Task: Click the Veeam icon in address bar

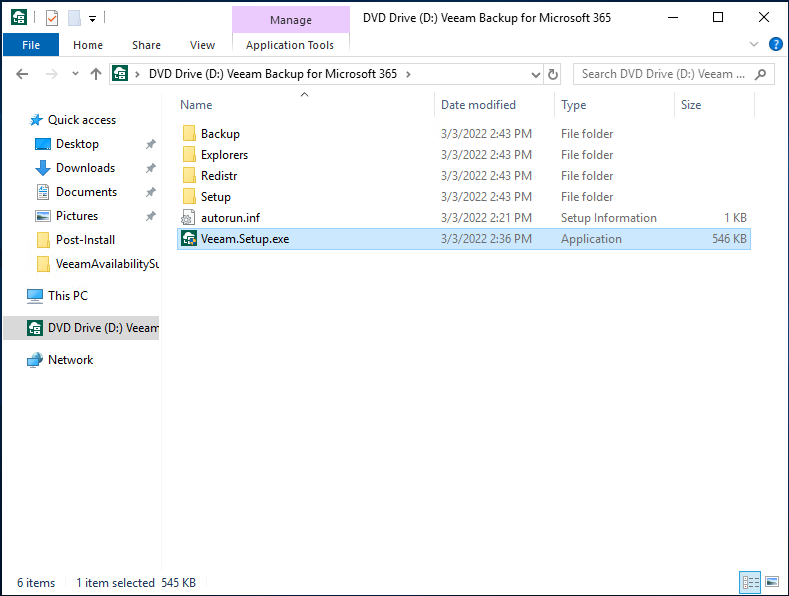Action: click(x=120, y=73)
